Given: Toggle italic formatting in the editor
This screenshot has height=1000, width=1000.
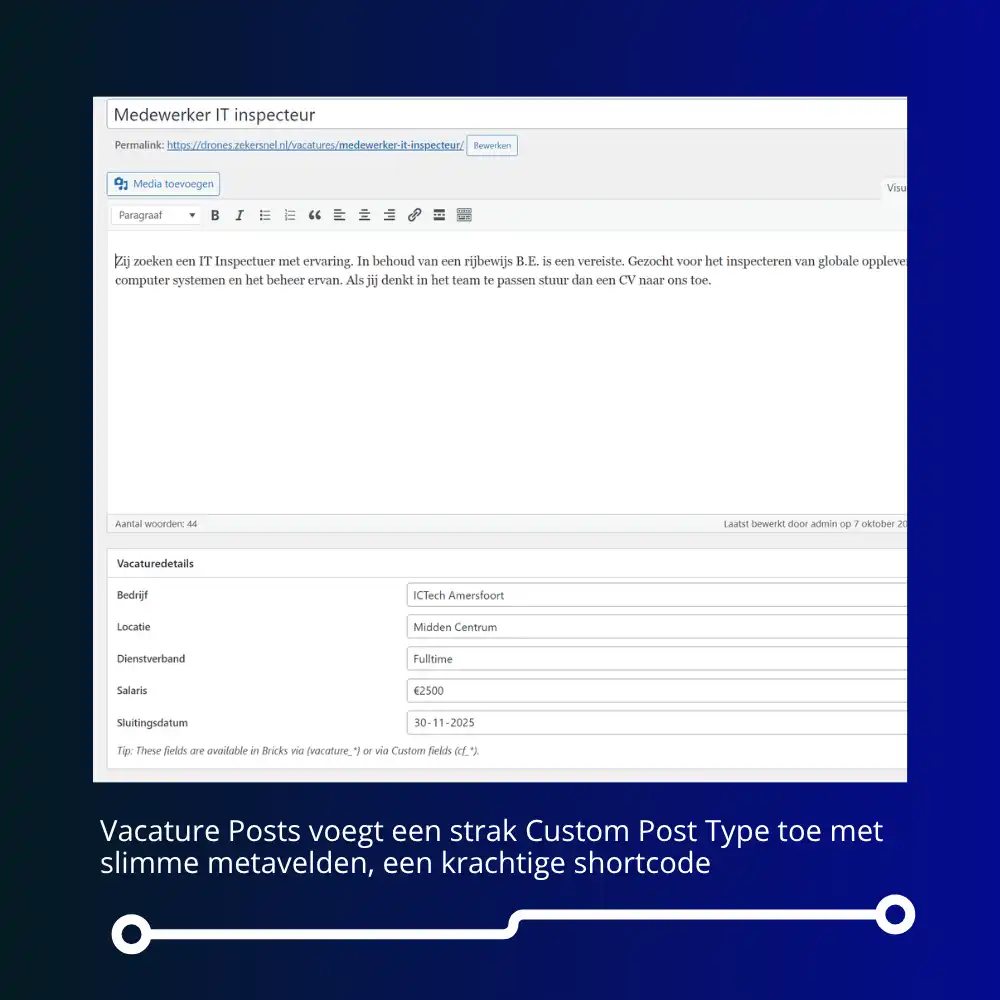Looking at the screenshot, I should (239, 215).
